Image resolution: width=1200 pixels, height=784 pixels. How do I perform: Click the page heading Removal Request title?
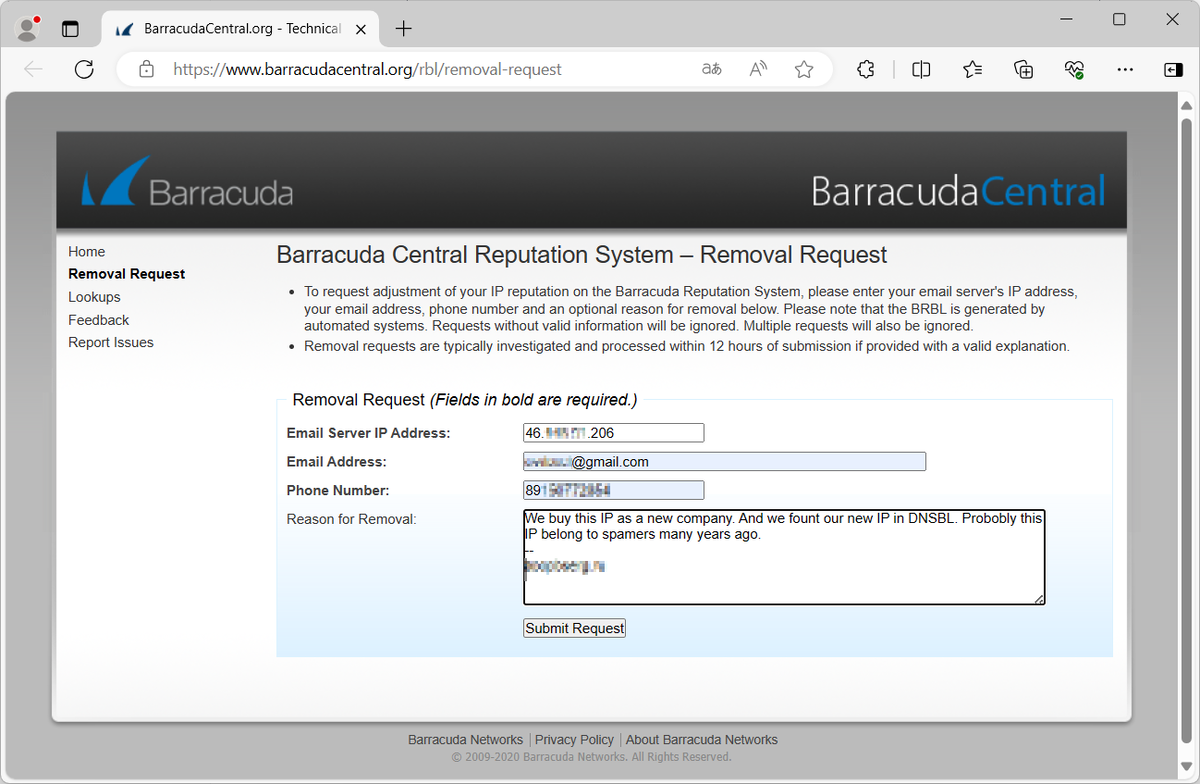click(582, 255)
